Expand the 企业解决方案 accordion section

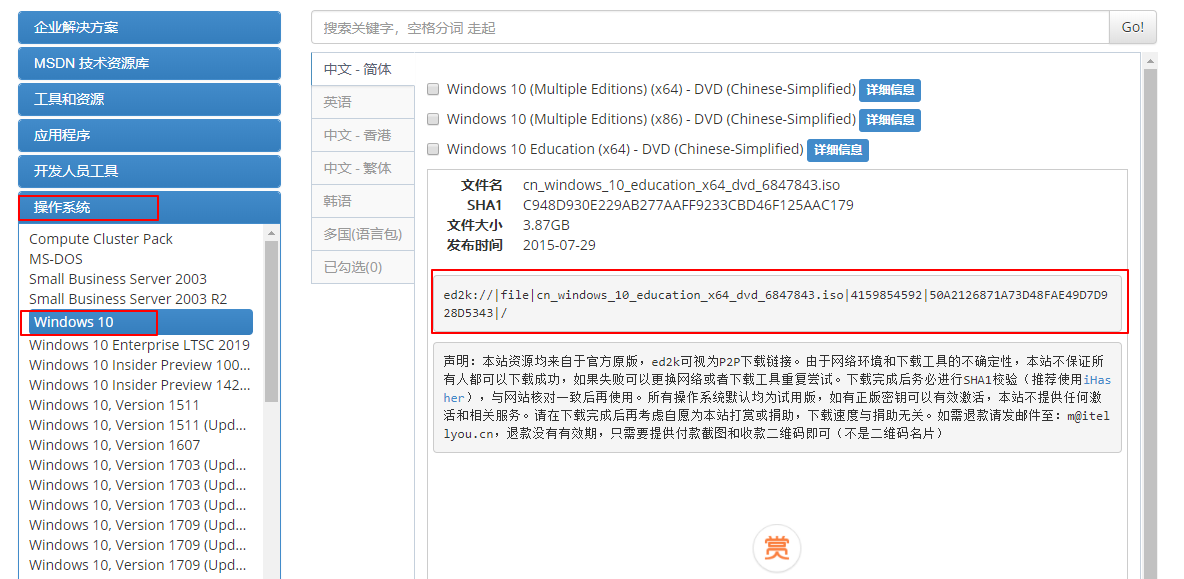tap(150, 27)
